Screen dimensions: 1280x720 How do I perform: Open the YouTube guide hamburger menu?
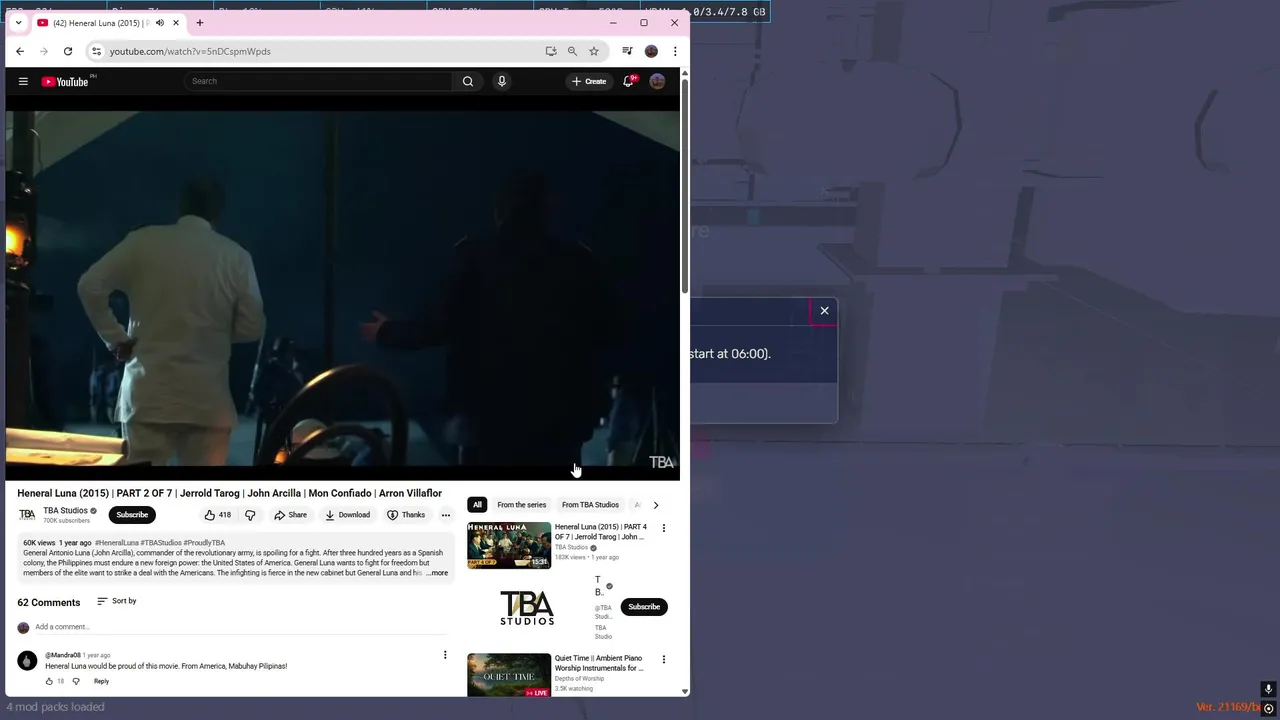(x=23, y=81)
